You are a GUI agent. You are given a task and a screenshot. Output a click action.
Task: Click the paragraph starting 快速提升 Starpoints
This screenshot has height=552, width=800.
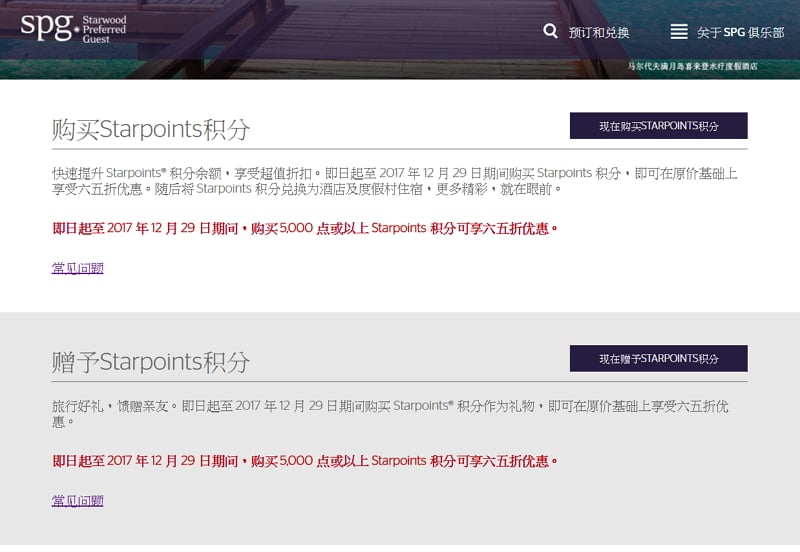point(395,181)
